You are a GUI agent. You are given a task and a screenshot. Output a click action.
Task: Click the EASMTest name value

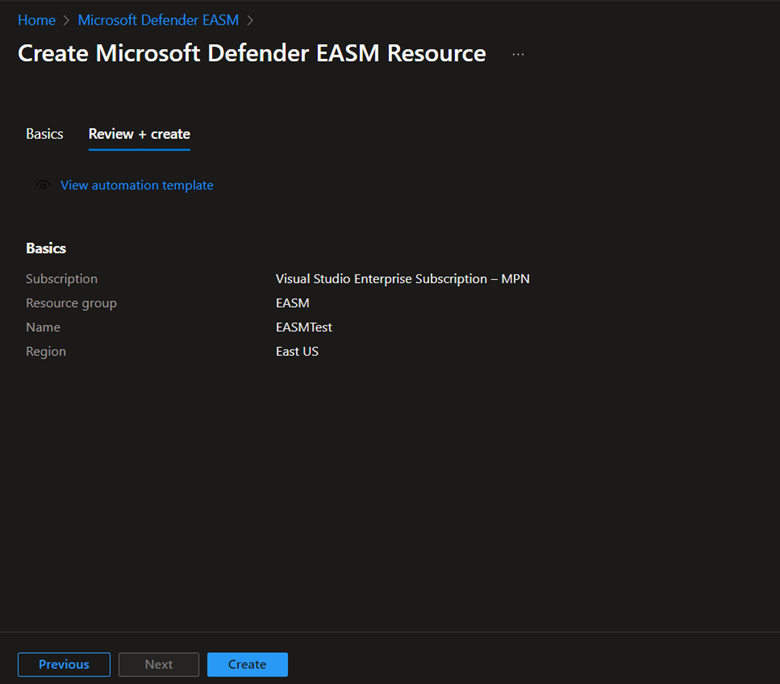pos(304,327)
